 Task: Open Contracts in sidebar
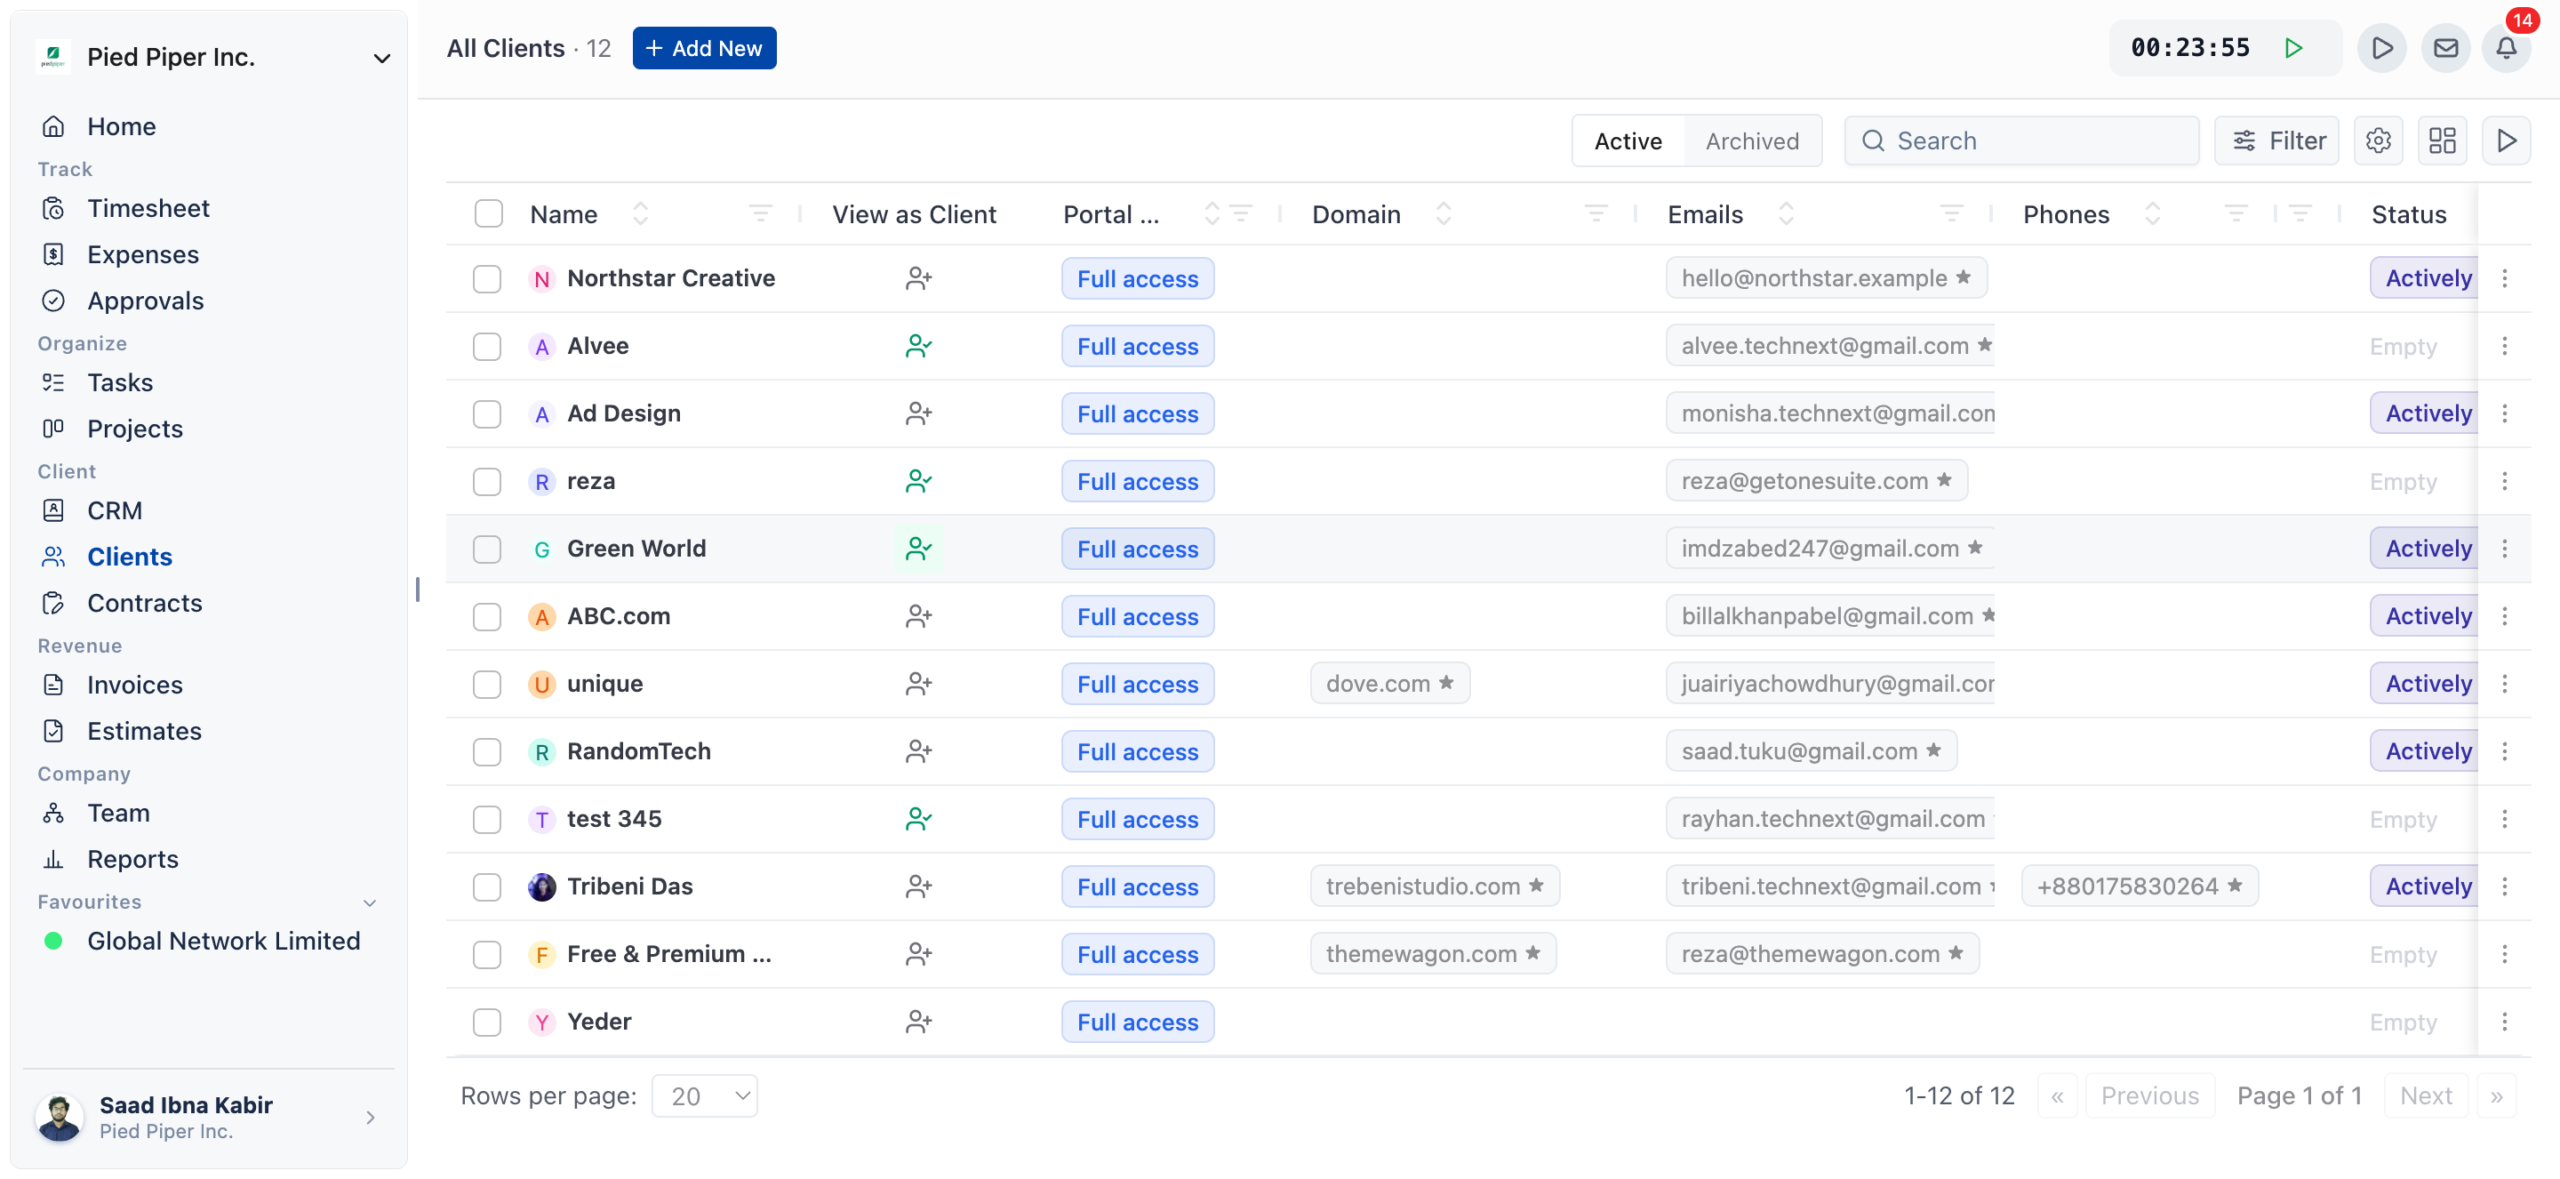pos(144,603)
